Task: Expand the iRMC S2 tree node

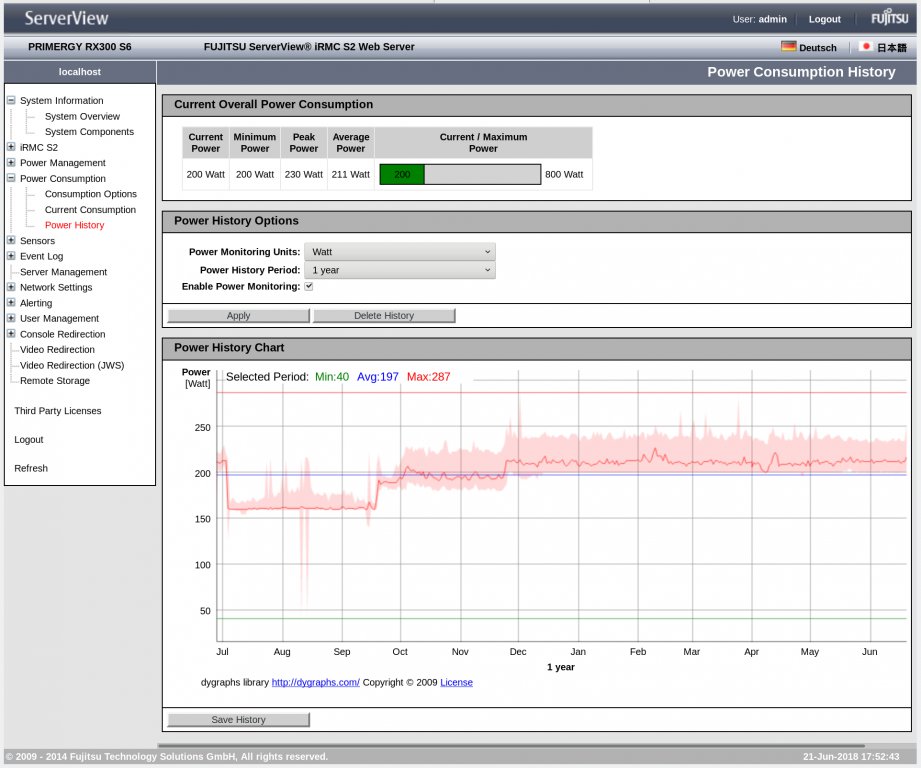Action: [x=11, y=147]
